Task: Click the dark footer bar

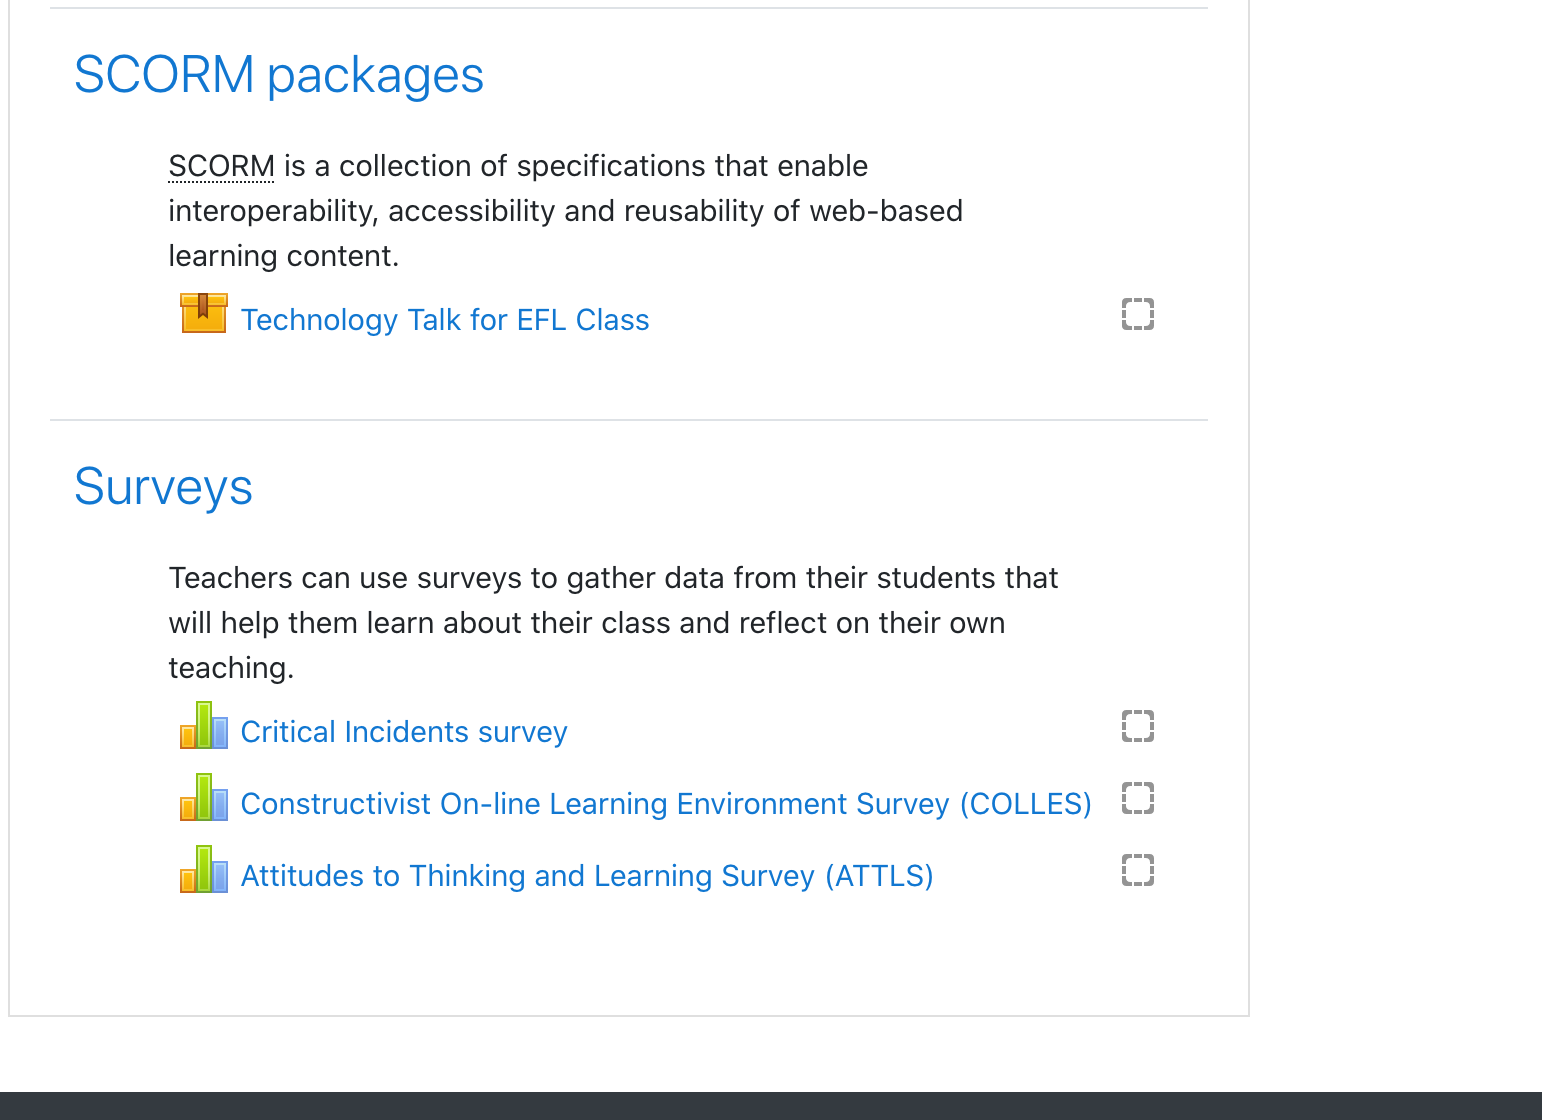Action: tap(771, 1106)
